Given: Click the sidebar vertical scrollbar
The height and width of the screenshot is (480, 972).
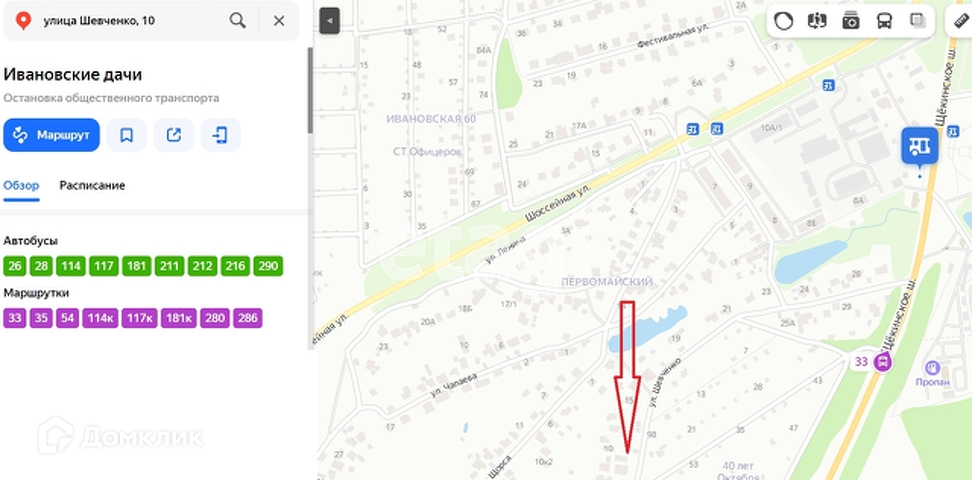Looking at the screenshot, I should 311,91.
